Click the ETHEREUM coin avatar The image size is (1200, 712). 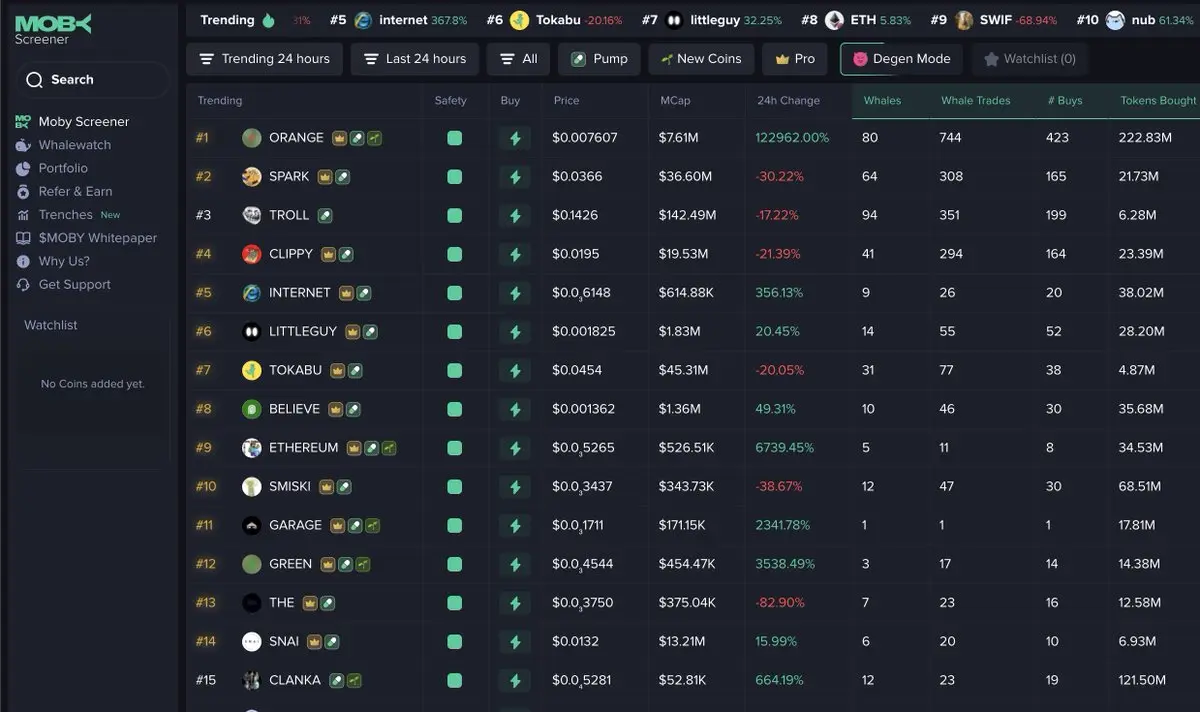click(x=252, y=448)
